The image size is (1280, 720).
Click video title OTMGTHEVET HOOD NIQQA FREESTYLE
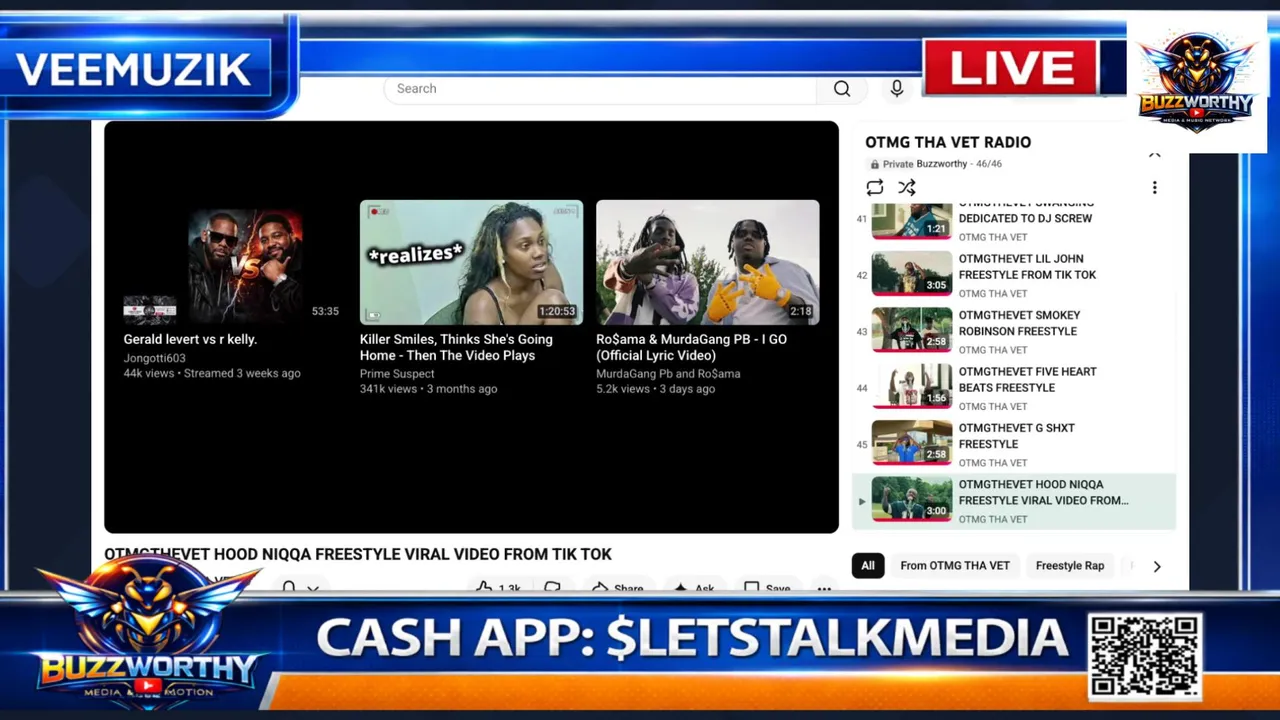click(358, 554)
